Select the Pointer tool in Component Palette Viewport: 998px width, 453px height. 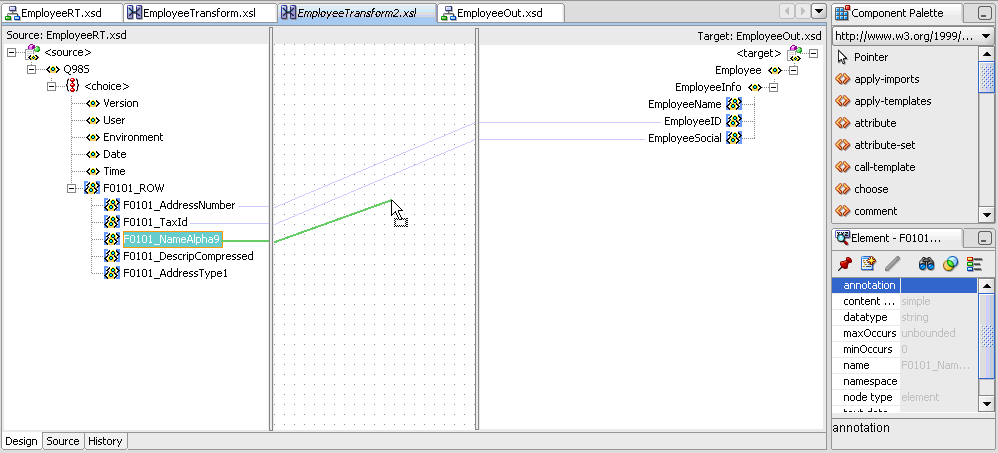(871, 57)
